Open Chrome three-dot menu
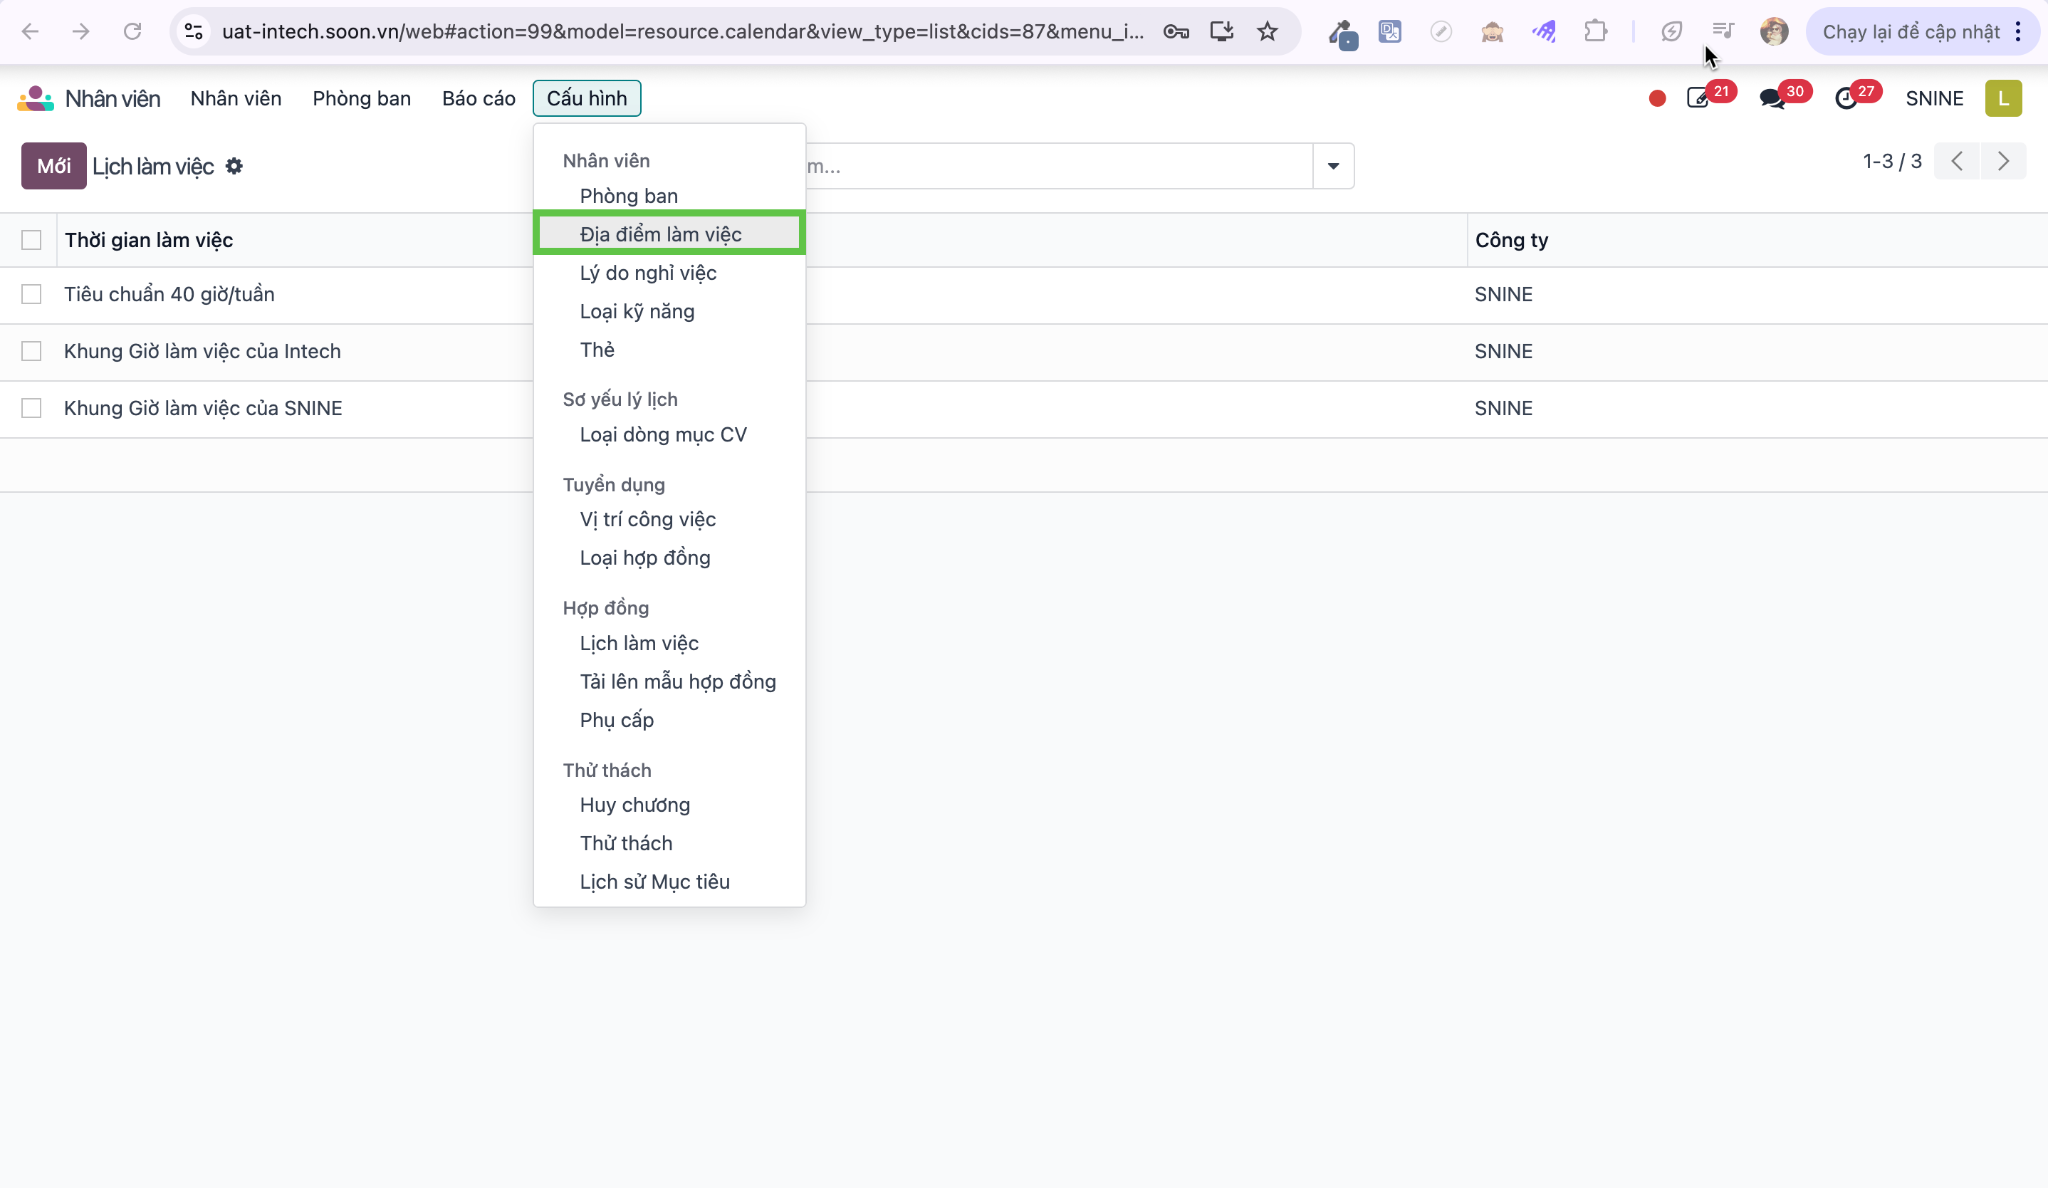Viewport: 2048px width, 1188px height. (x=2018, y=32)
